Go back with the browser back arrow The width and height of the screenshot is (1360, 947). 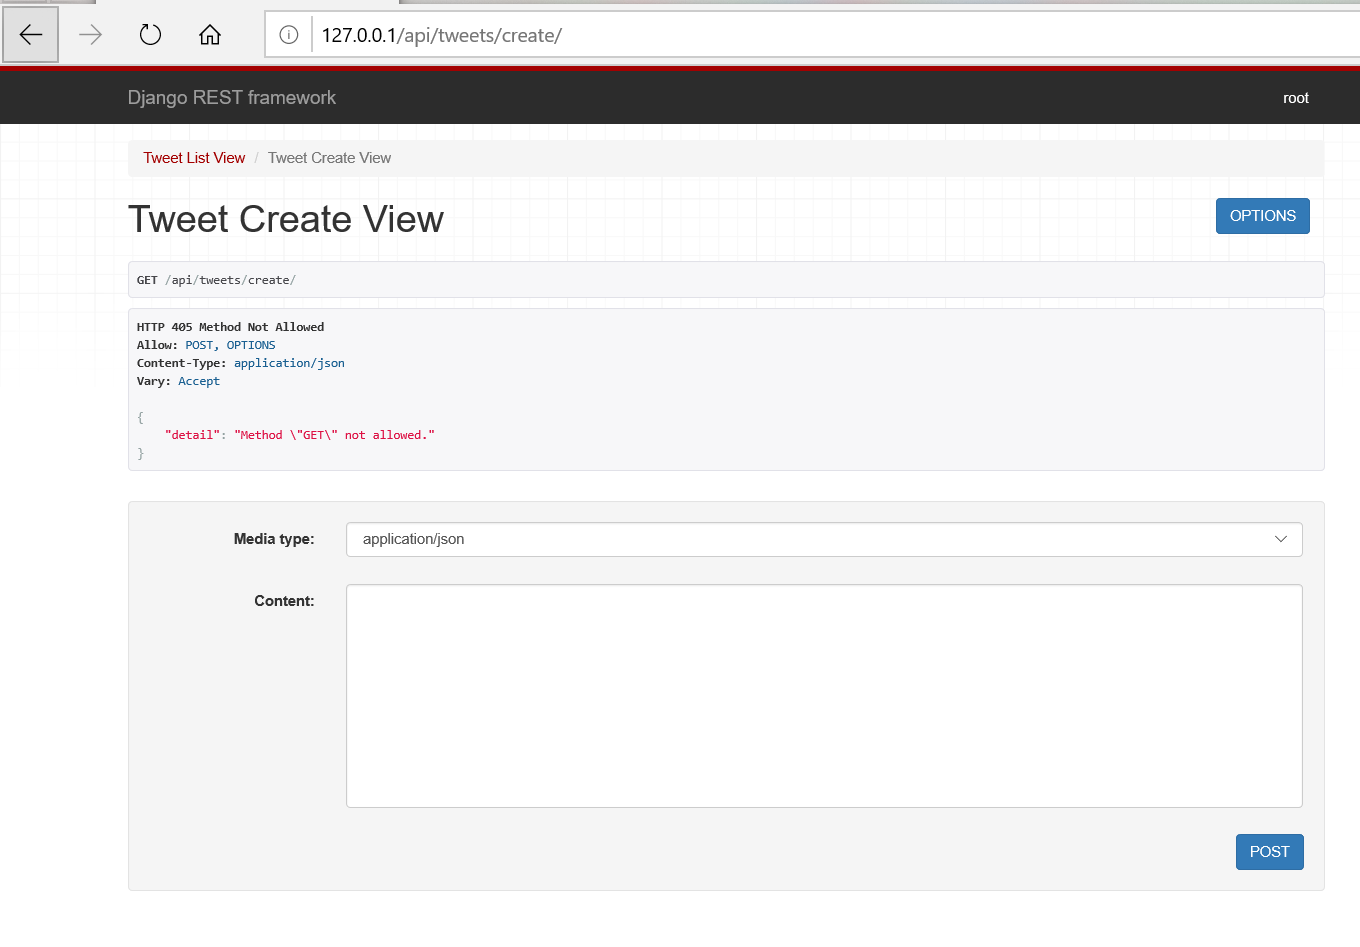(x=30, y=35)
